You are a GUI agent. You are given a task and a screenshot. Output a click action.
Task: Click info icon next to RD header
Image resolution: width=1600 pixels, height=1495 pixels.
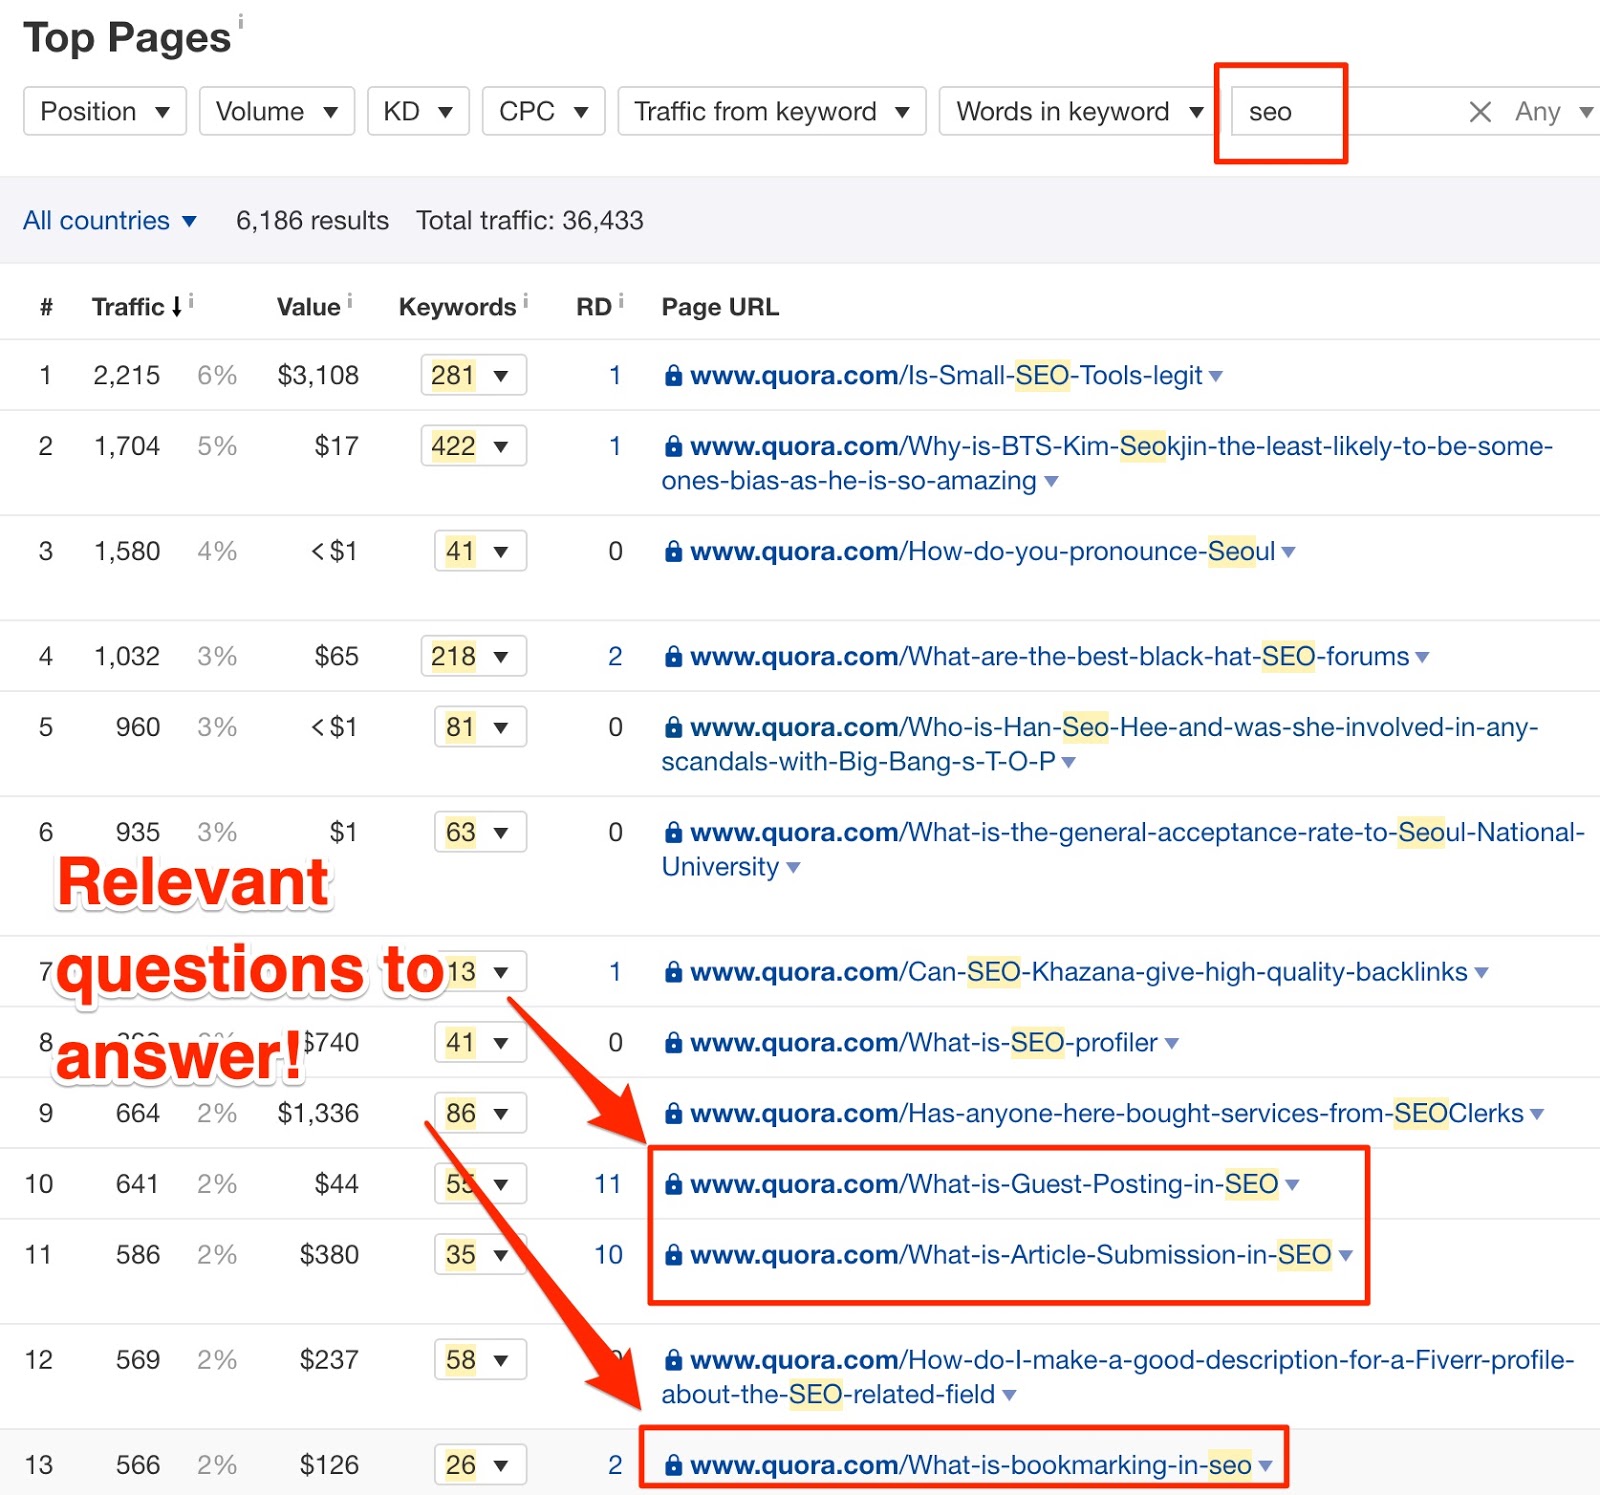(621, 300)
